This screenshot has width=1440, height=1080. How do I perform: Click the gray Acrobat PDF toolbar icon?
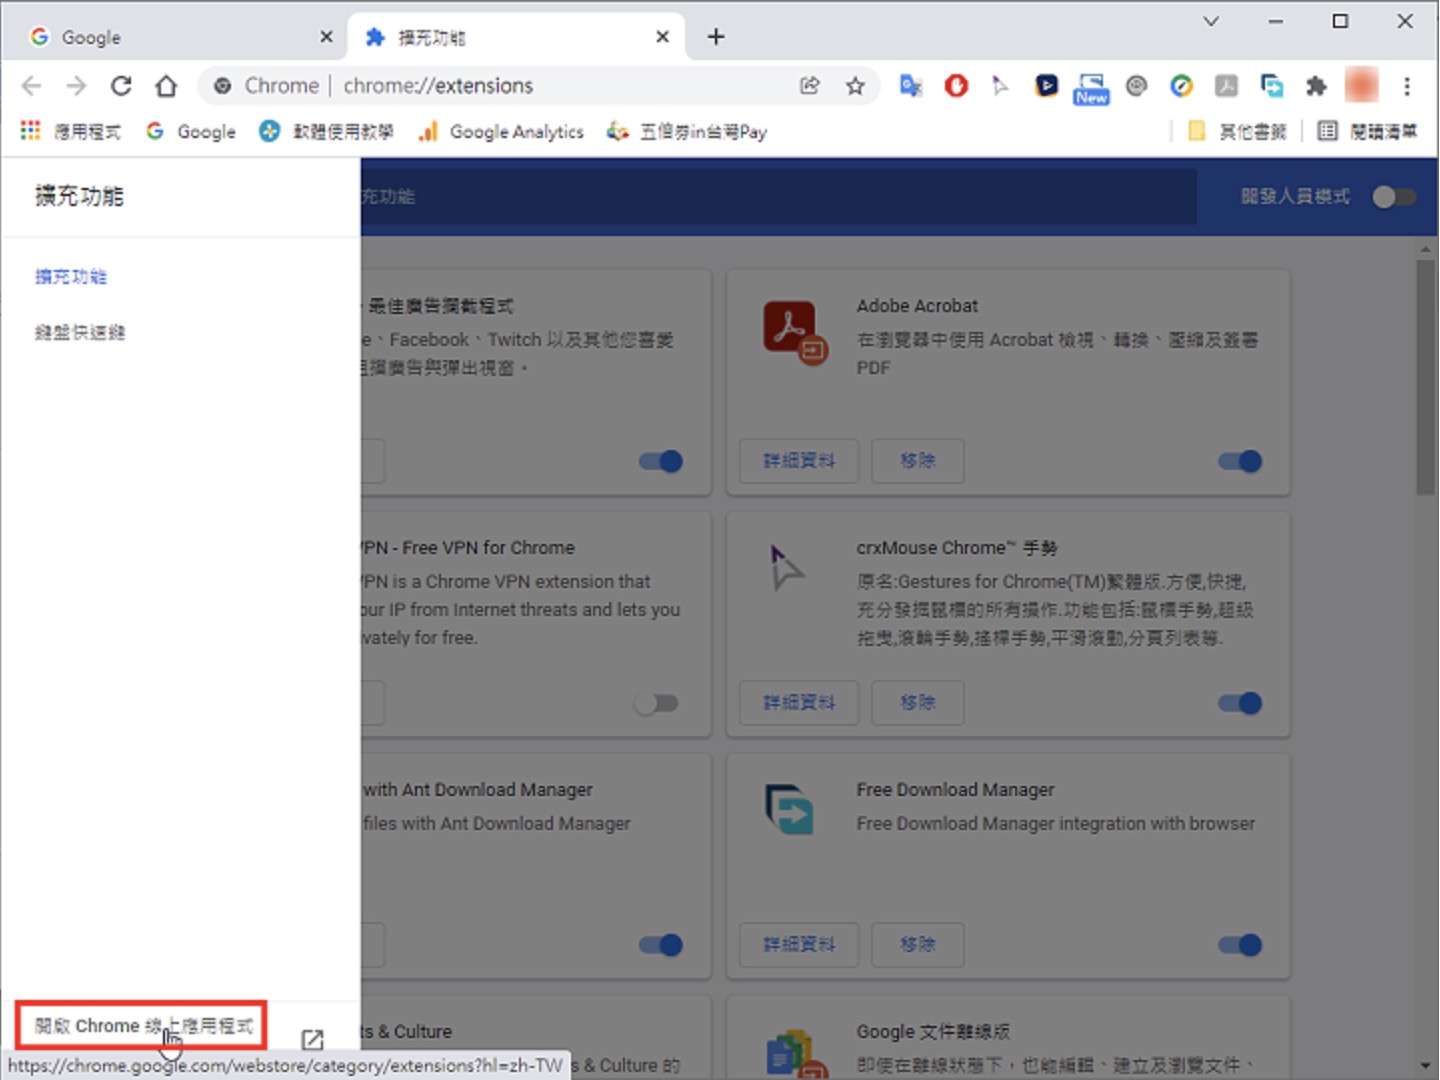tap(1226, 86)
